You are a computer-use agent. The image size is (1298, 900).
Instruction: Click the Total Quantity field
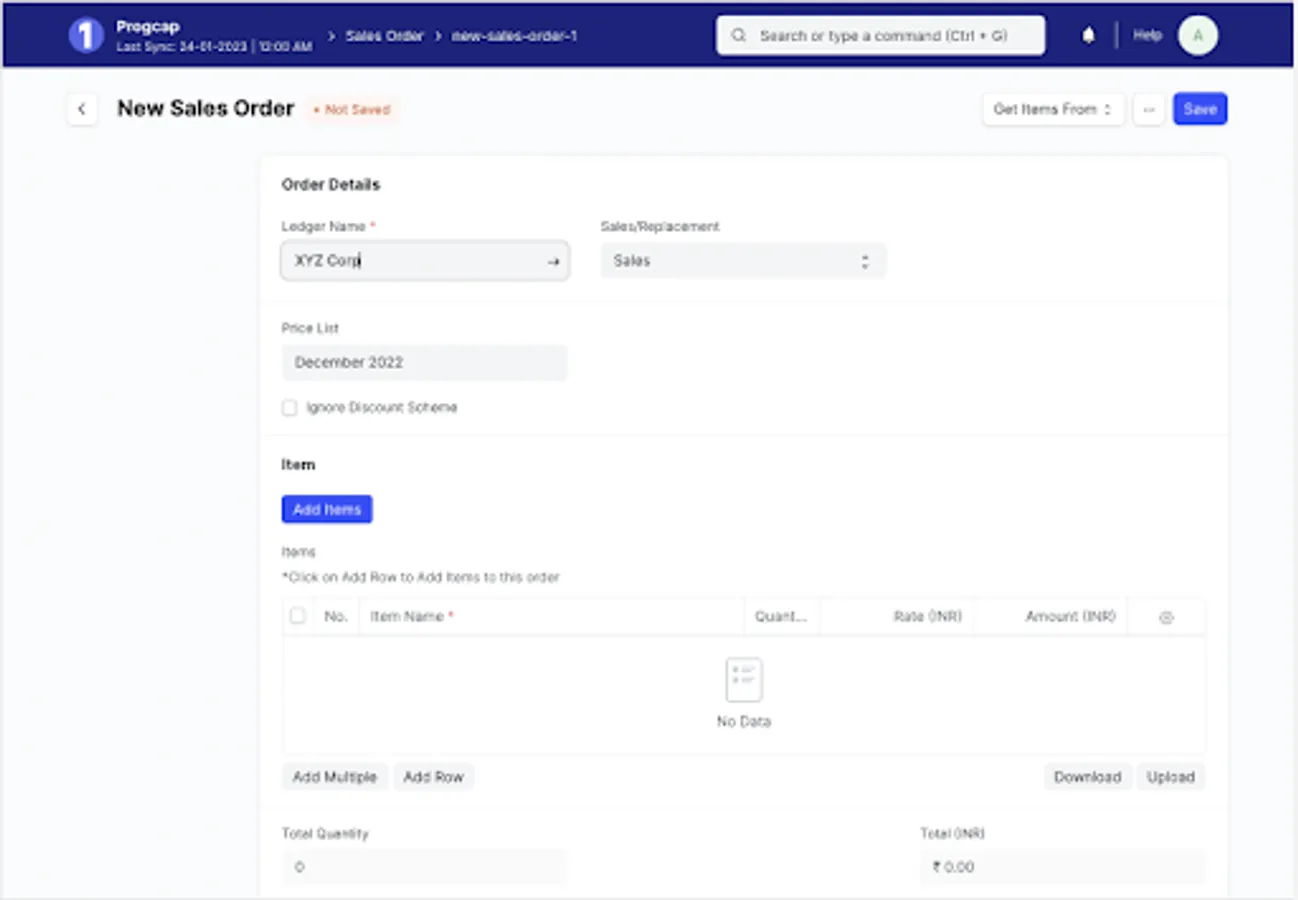click(424, 867)
